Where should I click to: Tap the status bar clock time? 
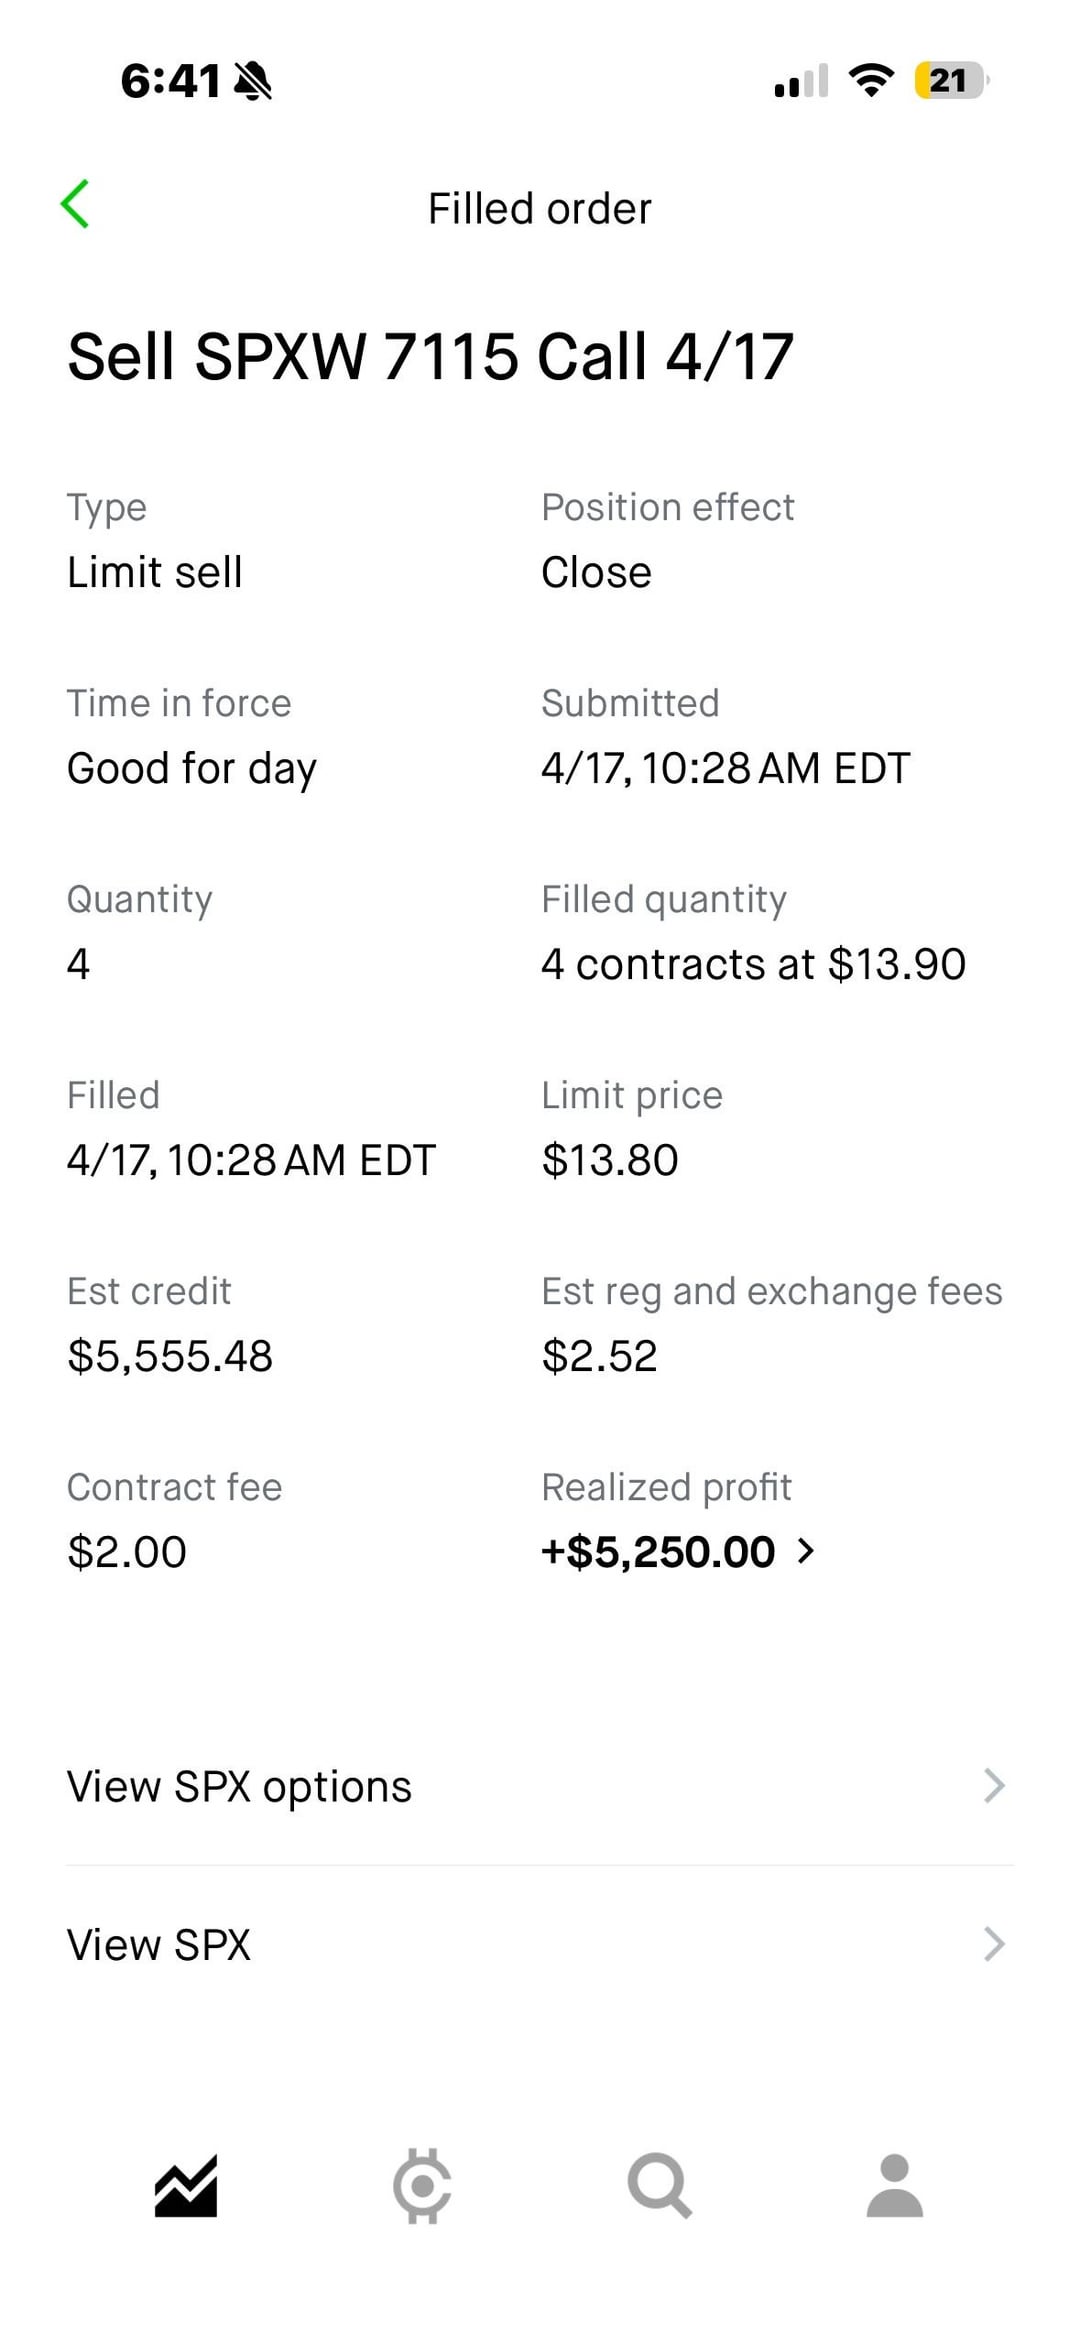coord(170,81)
